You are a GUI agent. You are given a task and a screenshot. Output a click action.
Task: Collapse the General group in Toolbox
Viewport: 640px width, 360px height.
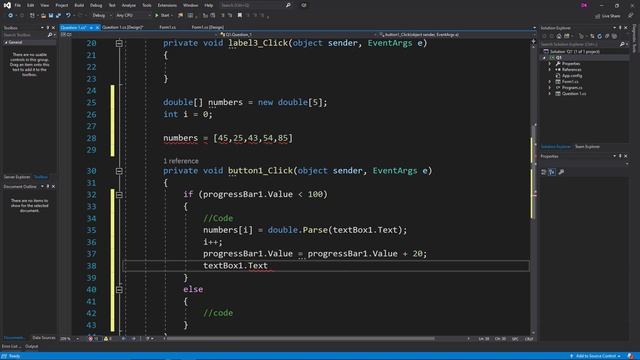tap(6, 42)
